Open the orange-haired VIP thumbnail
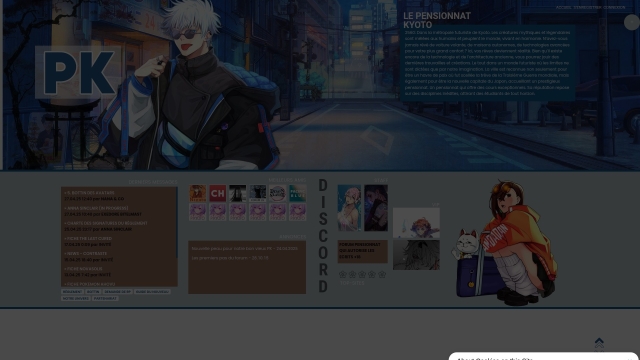This screenshot has width=640, height=360. pos(416,222)
